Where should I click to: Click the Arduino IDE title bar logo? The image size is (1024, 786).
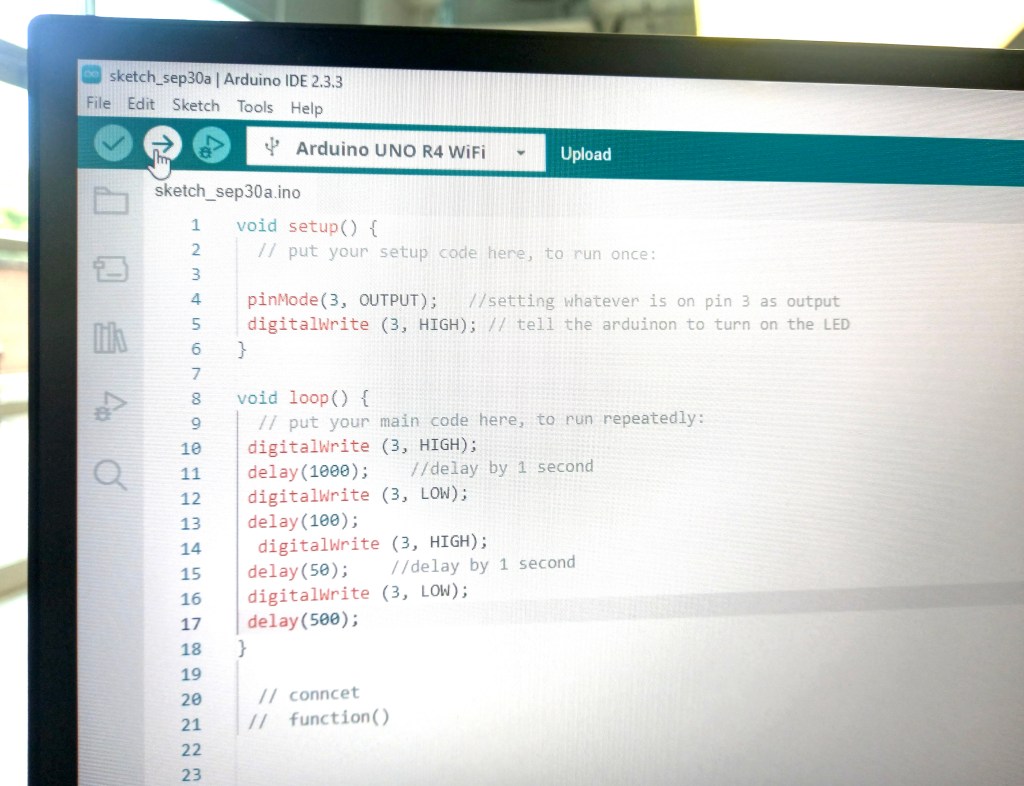[91, 76]
